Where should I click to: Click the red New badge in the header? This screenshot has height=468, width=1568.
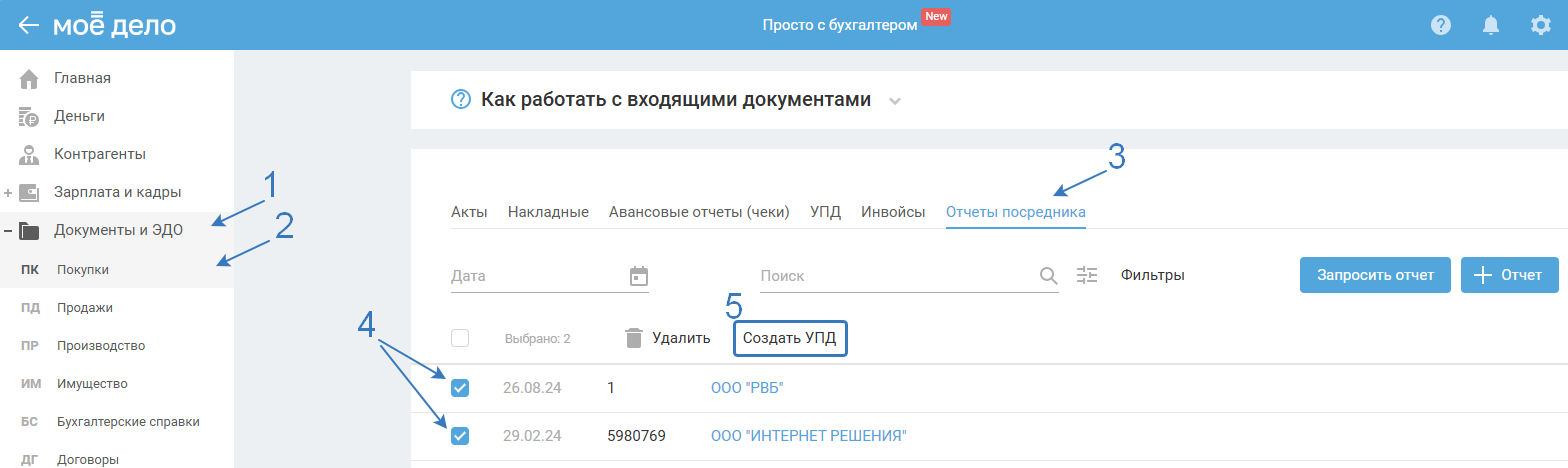tap(936, 16)
